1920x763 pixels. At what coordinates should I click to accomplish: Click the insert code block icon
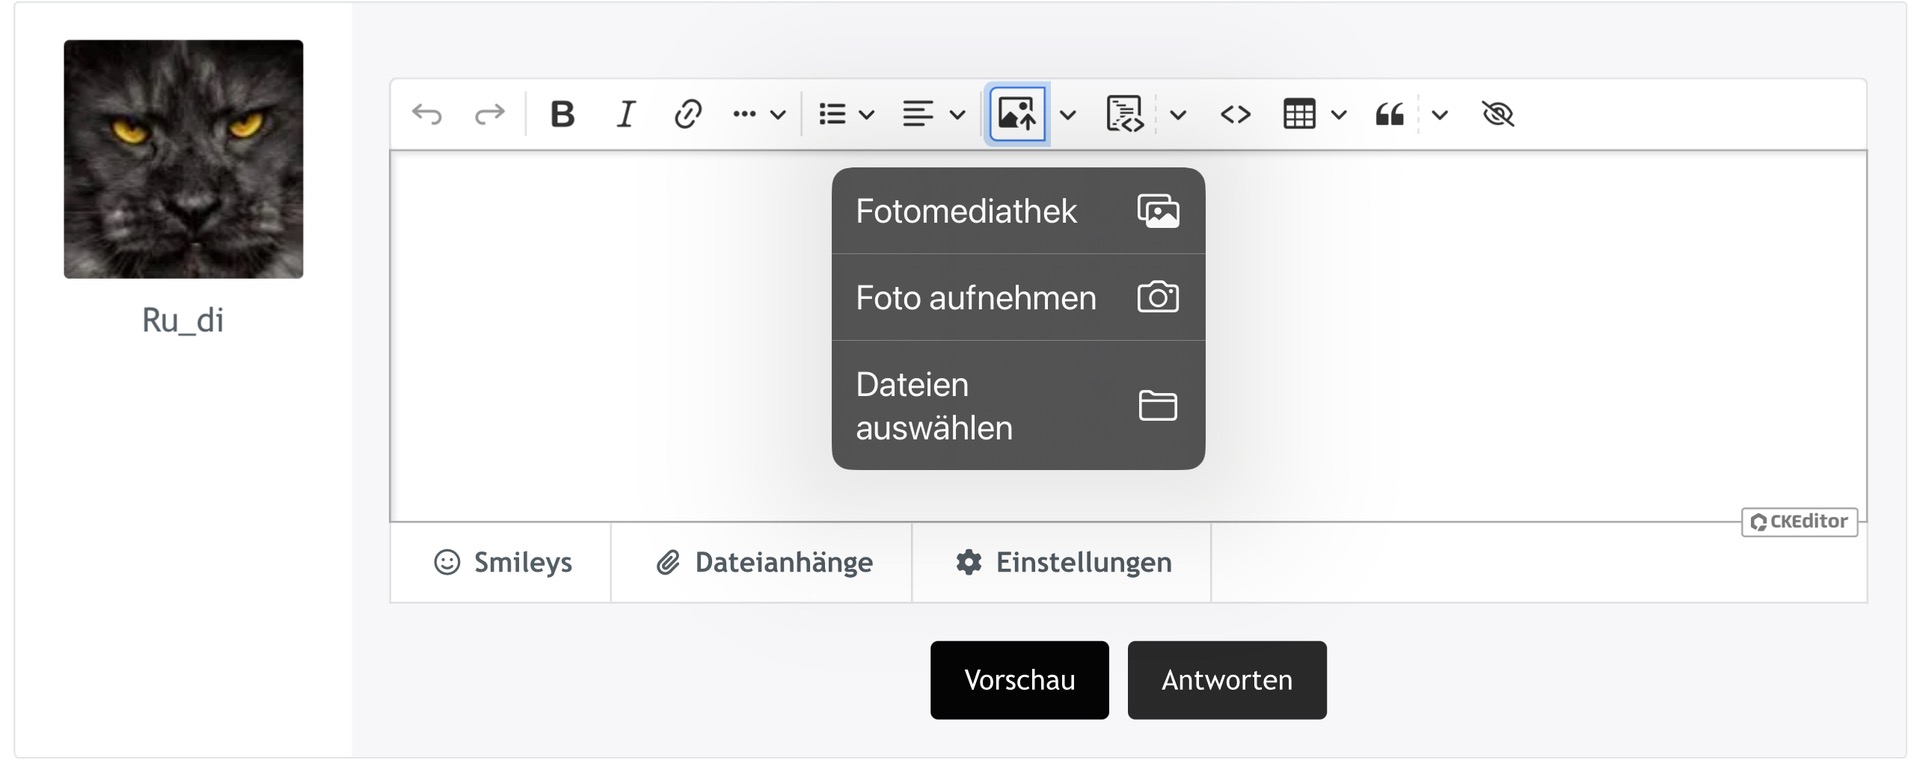click(1125, 115)
